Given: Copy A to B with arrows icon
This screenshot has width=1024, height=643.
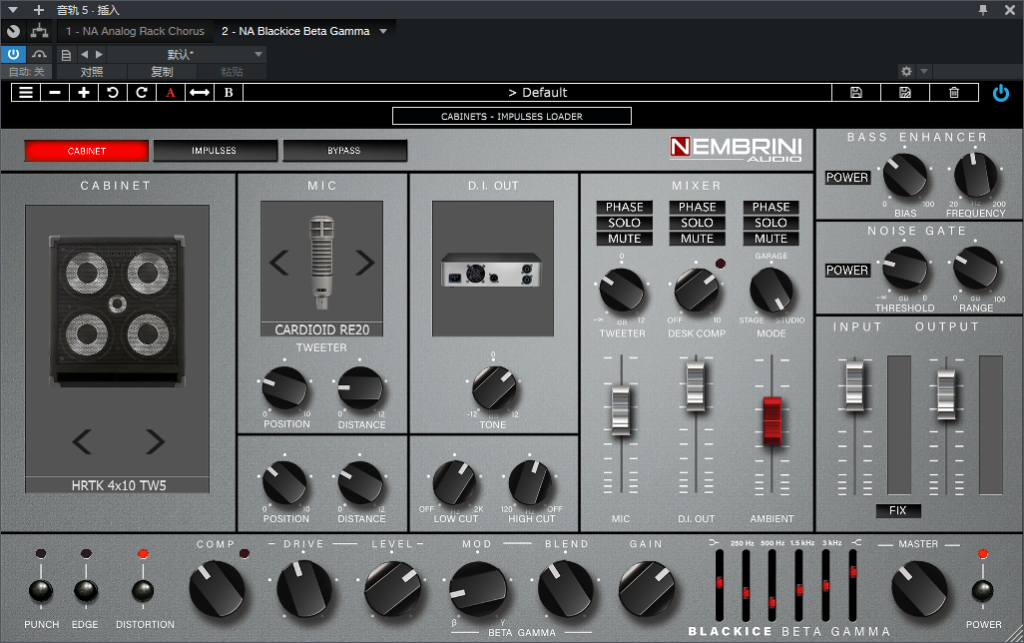Looking at the screenshot, I should pos(199,93).
